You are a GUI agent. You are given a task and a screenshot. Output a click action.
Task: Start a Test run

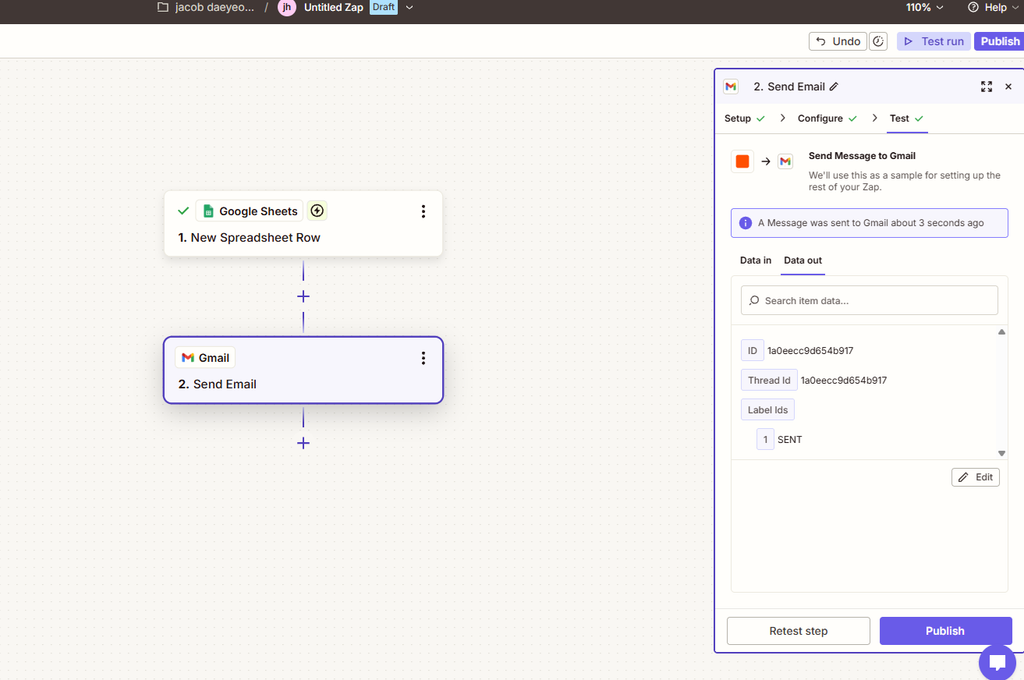(x=934, y=41)
